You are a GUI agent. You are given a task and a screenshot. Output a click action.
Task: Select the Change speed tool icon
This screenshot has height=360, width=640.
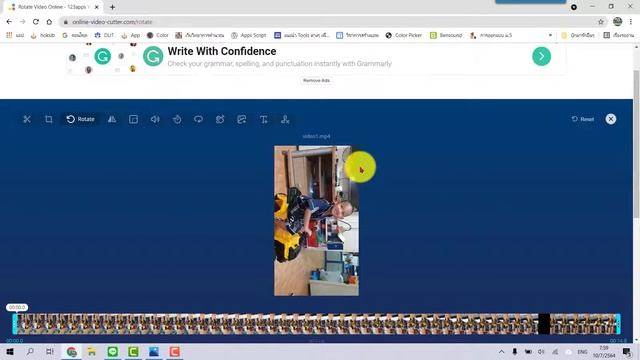click(x=177, y=119)
